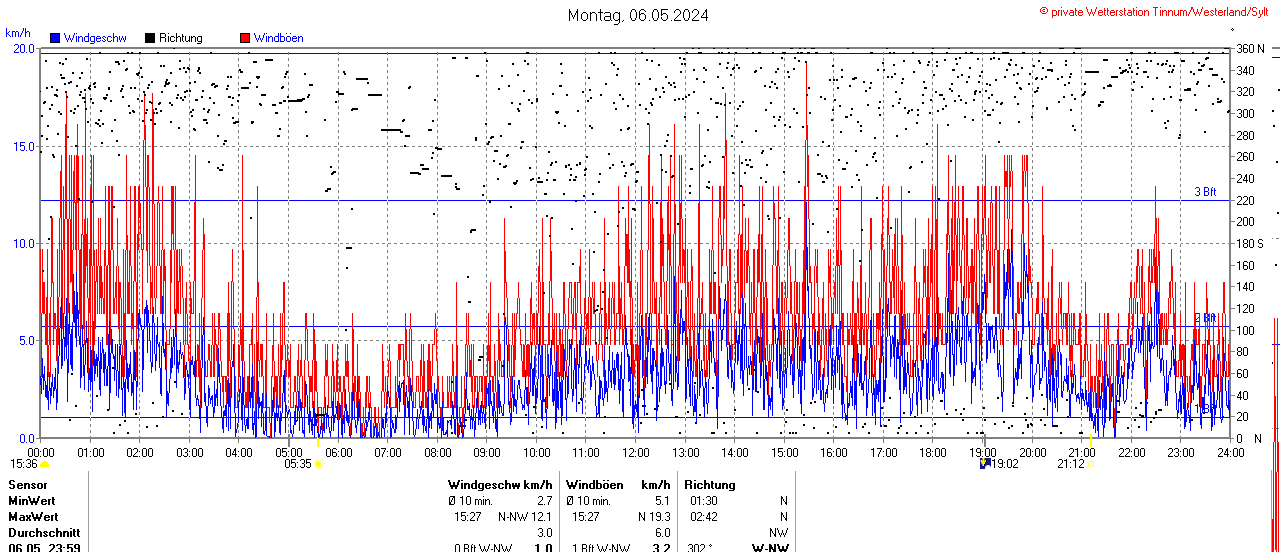Click the '15:36' time below the axis
Viewport: 1280px width, 552px height.
click(x=24, y=464)
